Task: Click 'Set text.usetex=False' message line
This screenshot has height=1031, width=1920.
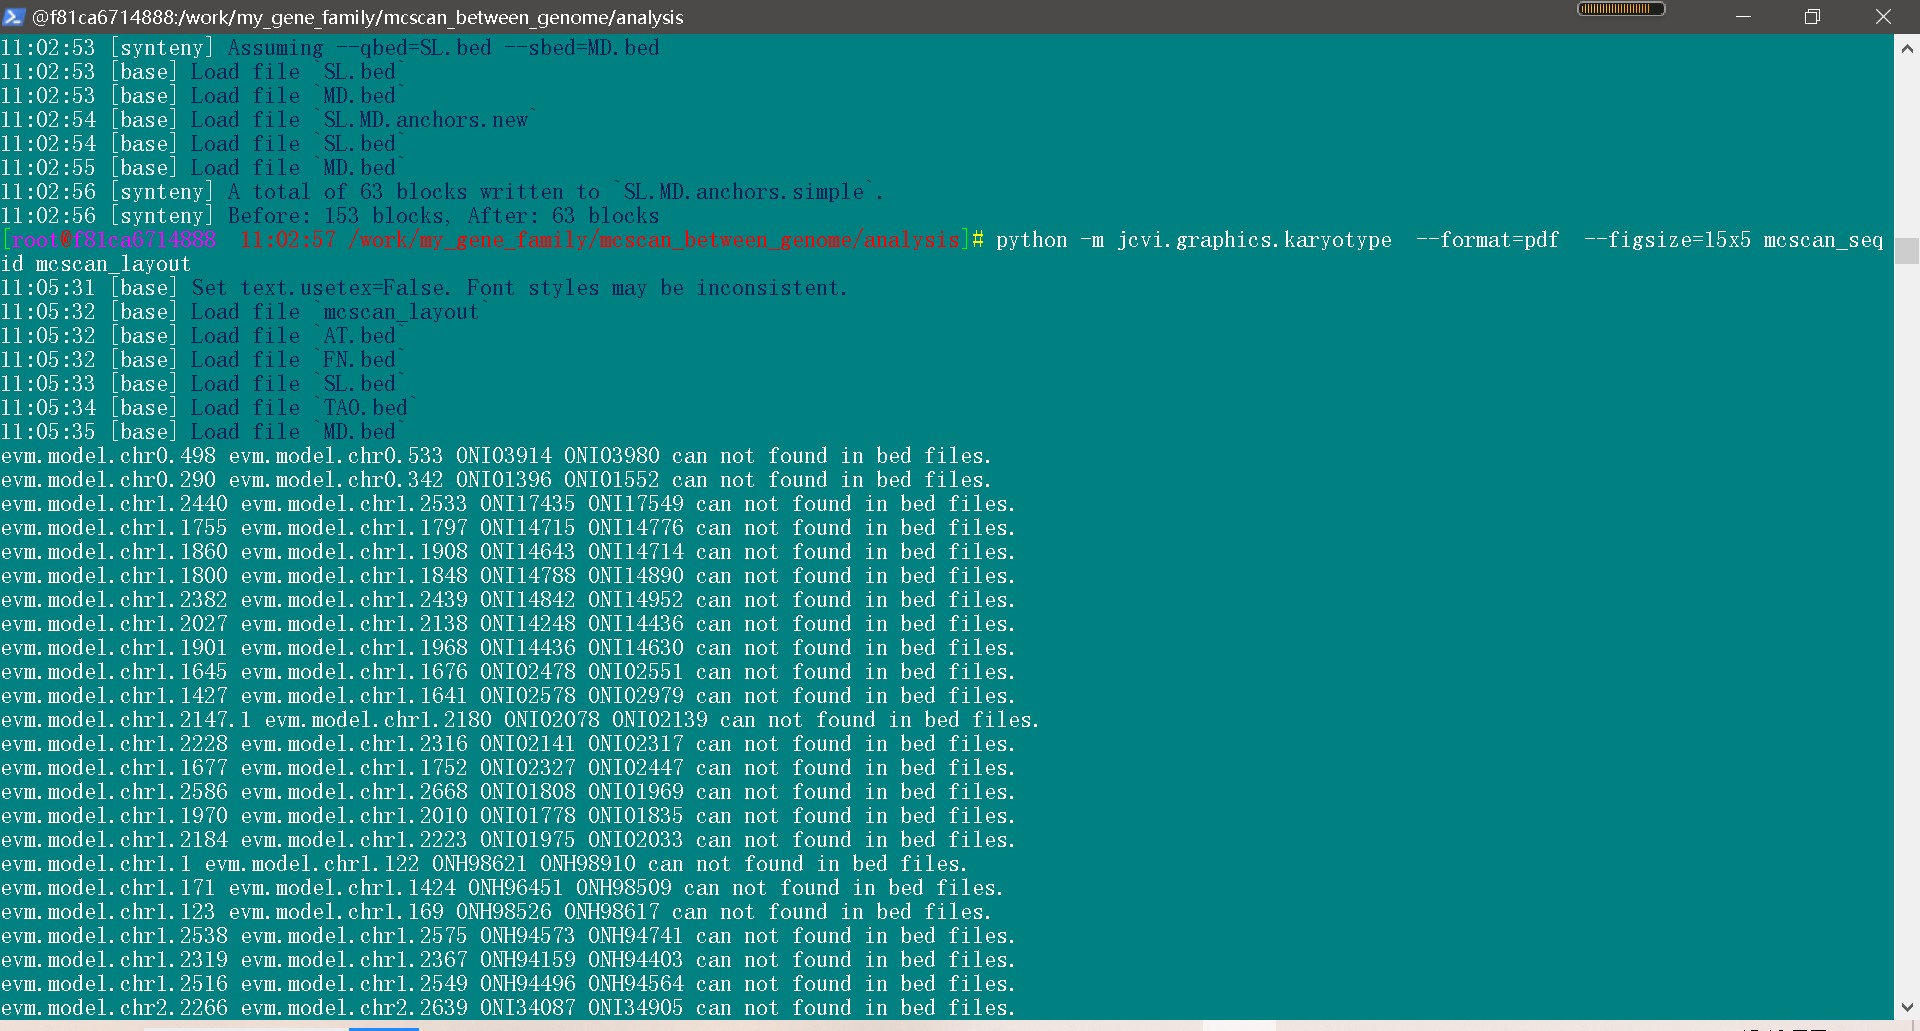Action: pyautogui.click(x=519, y=288)
